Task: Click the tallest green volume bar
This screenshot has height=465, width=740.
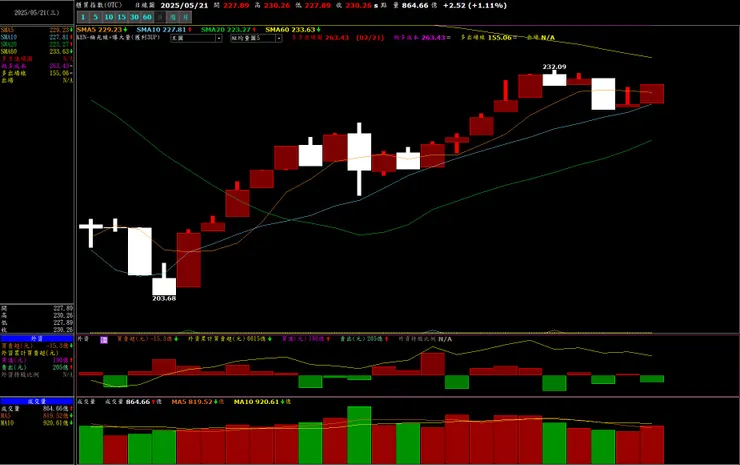Action: tap(359, 435)
